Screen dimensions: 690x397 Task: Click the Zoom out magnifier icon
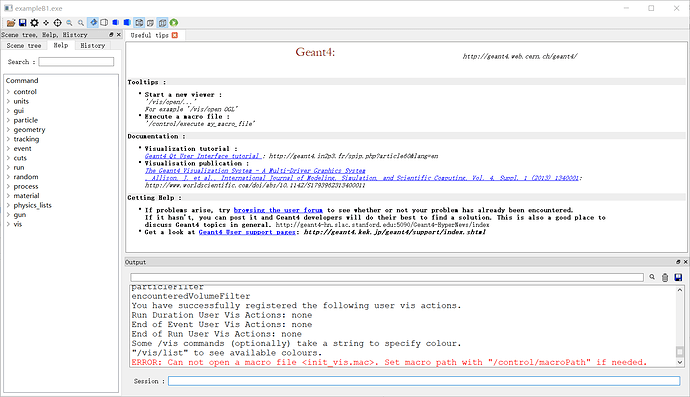tap(69, 22)
